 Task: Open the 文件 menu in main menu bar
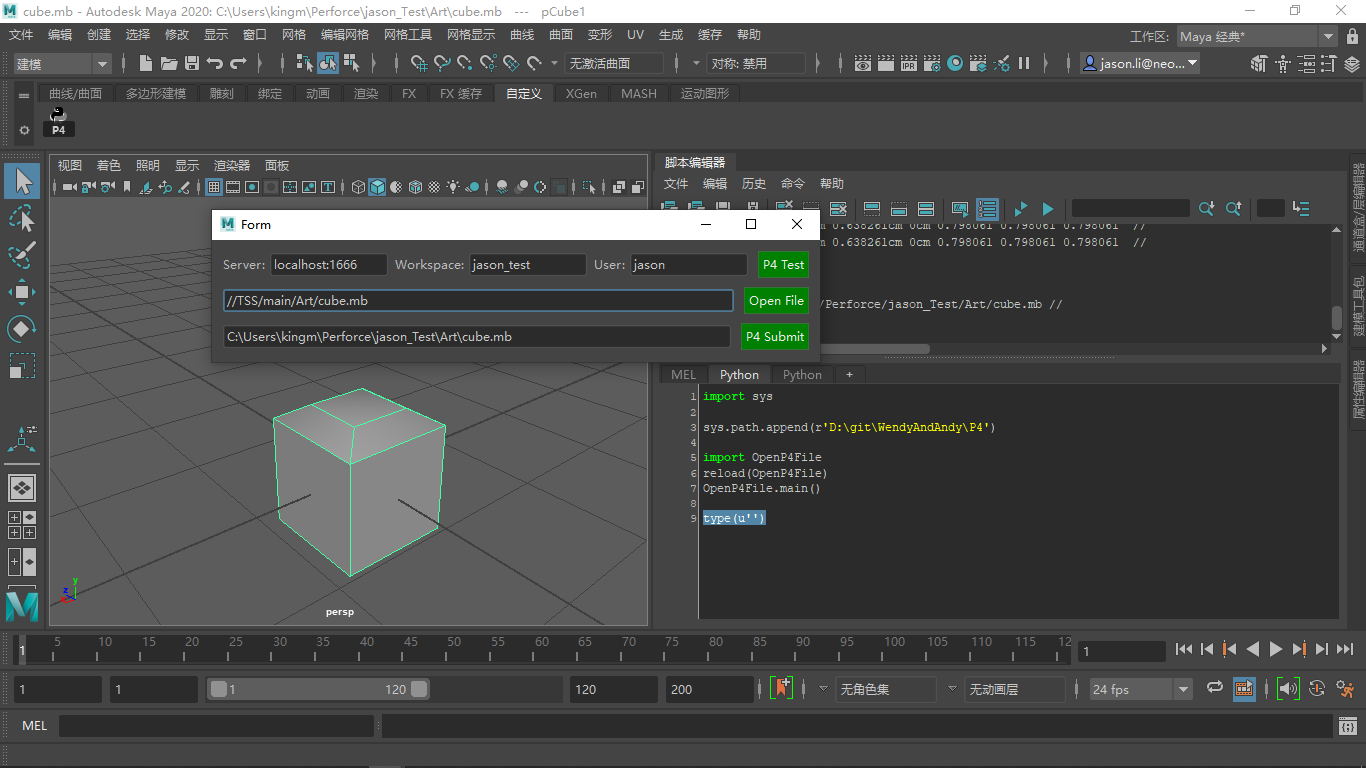[21, 35]
